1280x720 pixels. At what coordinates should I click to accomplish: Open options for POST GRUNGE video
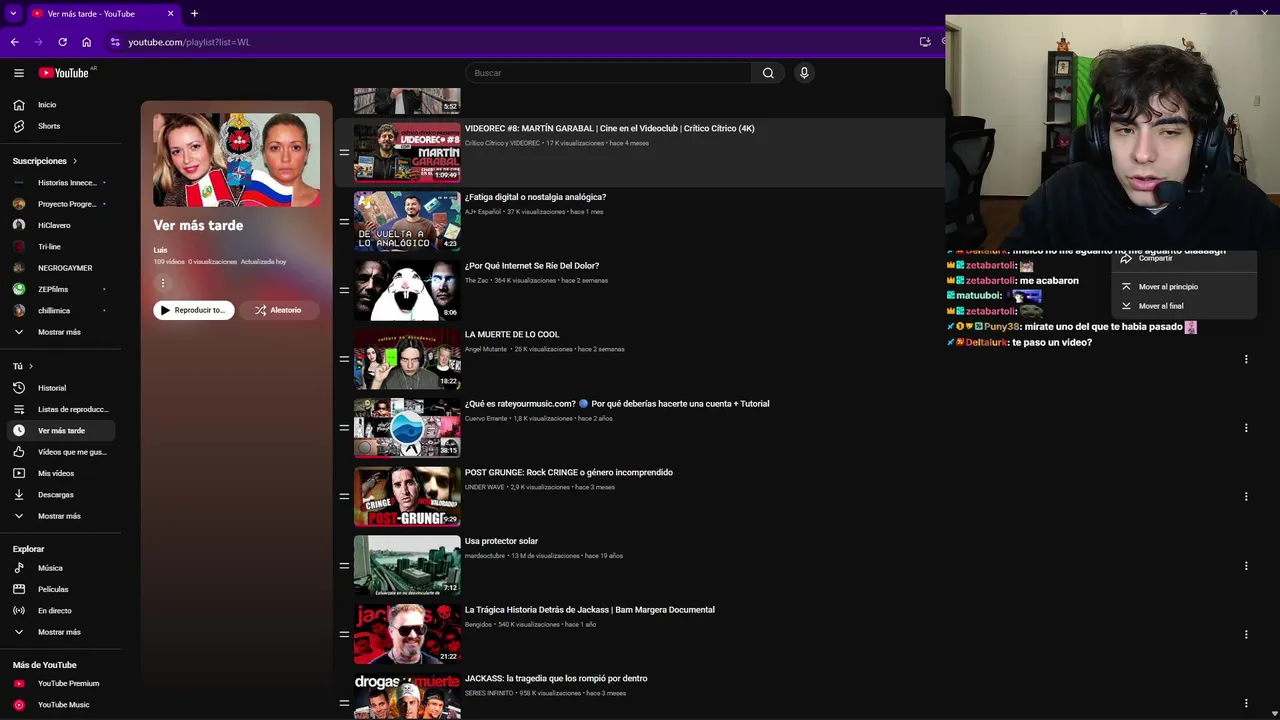pos(1246,496)
